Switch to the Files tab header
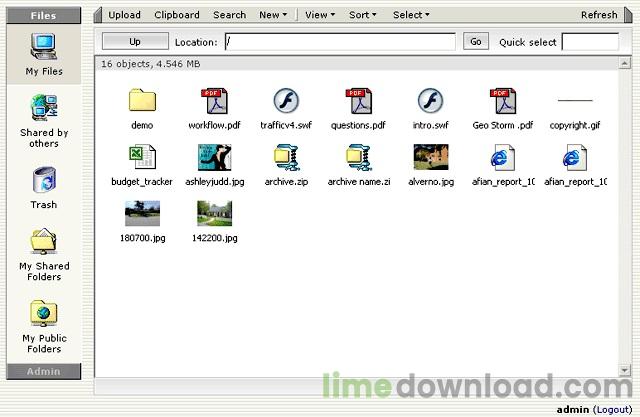This screenshot has height=417, width=640. (x=43, y=16)
